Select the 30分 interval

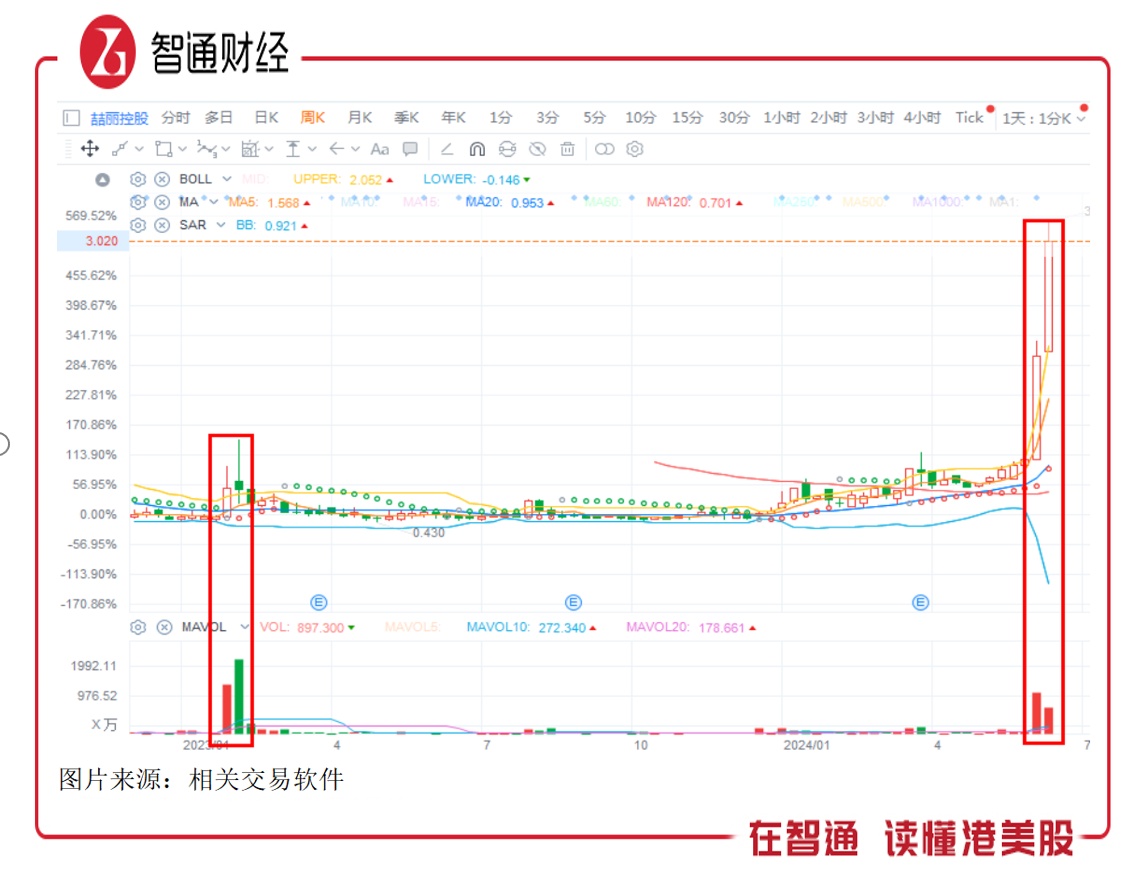[735, 117]
